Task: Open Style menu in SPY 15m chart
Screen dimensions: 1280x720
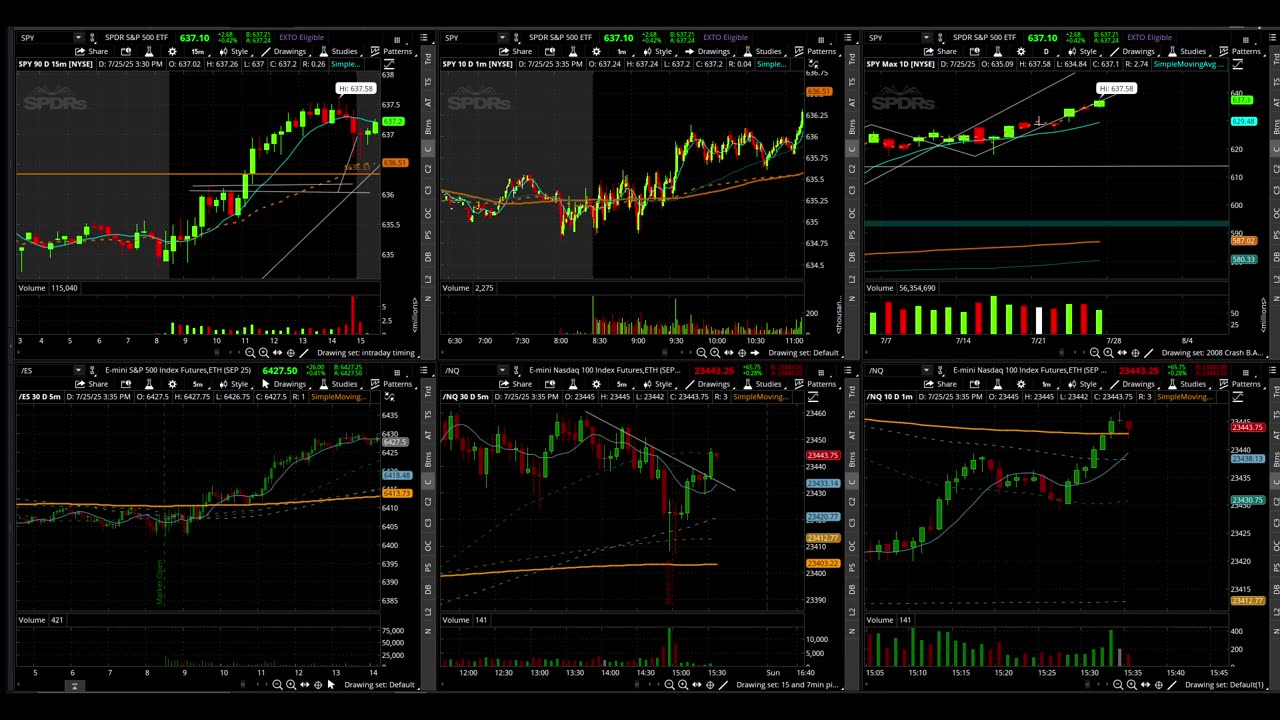Action: point(233,51)
